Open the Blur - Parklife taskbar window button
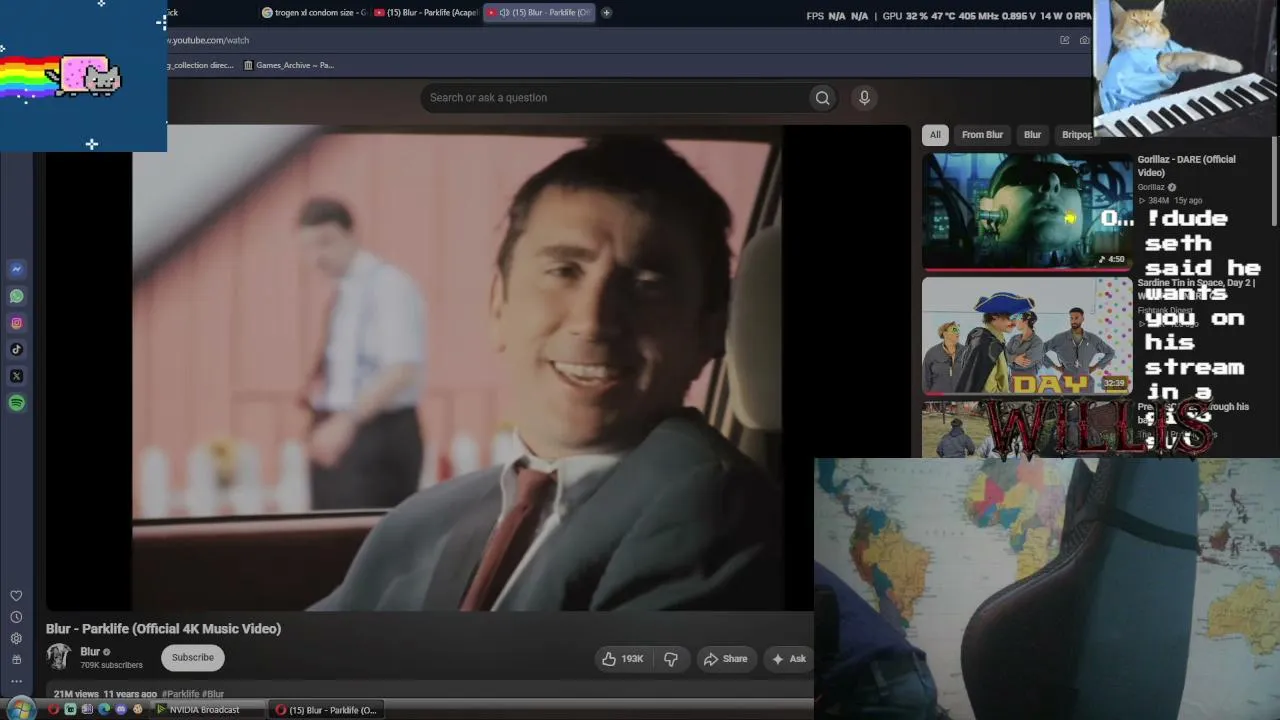This screenshot has height=720, width=1280. [x=325, y=710]
